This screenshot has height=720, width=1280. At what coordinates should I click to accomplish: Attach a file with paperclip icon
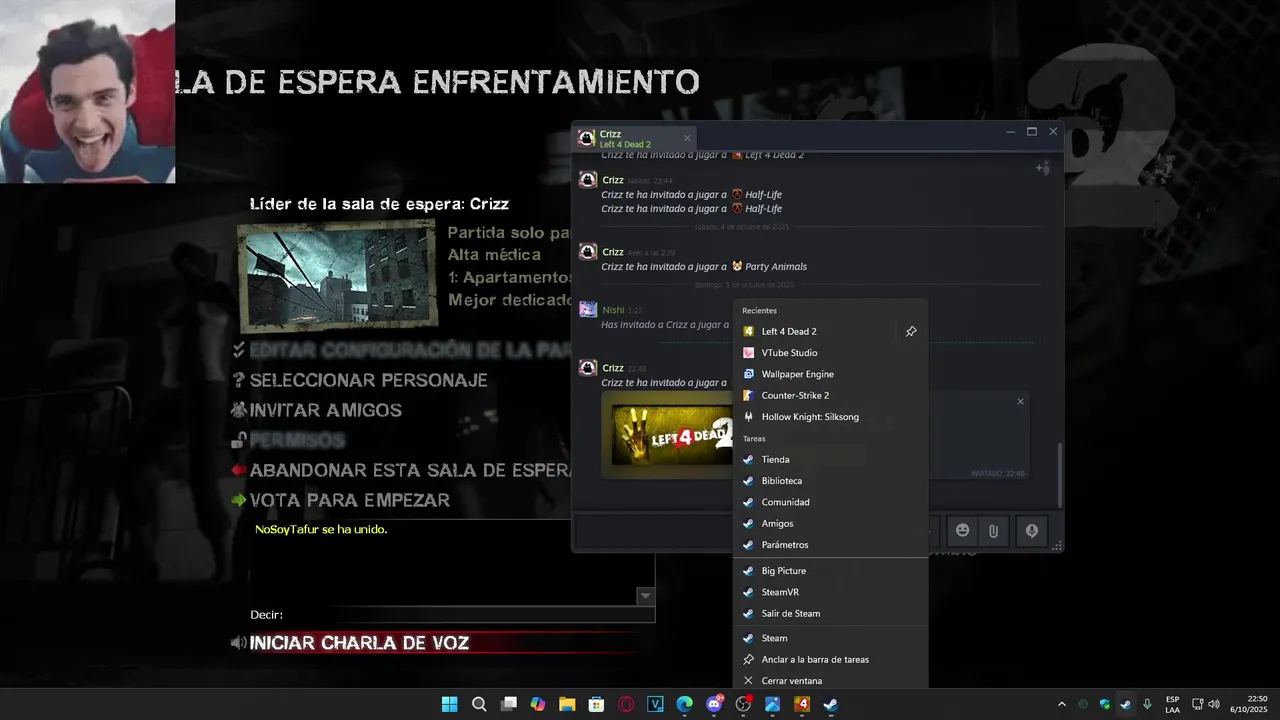click(x=993, y=531)
